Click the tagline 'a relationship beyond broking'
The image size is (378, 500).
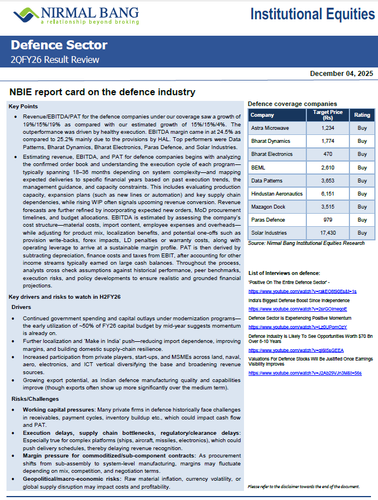tap(90, 22)
